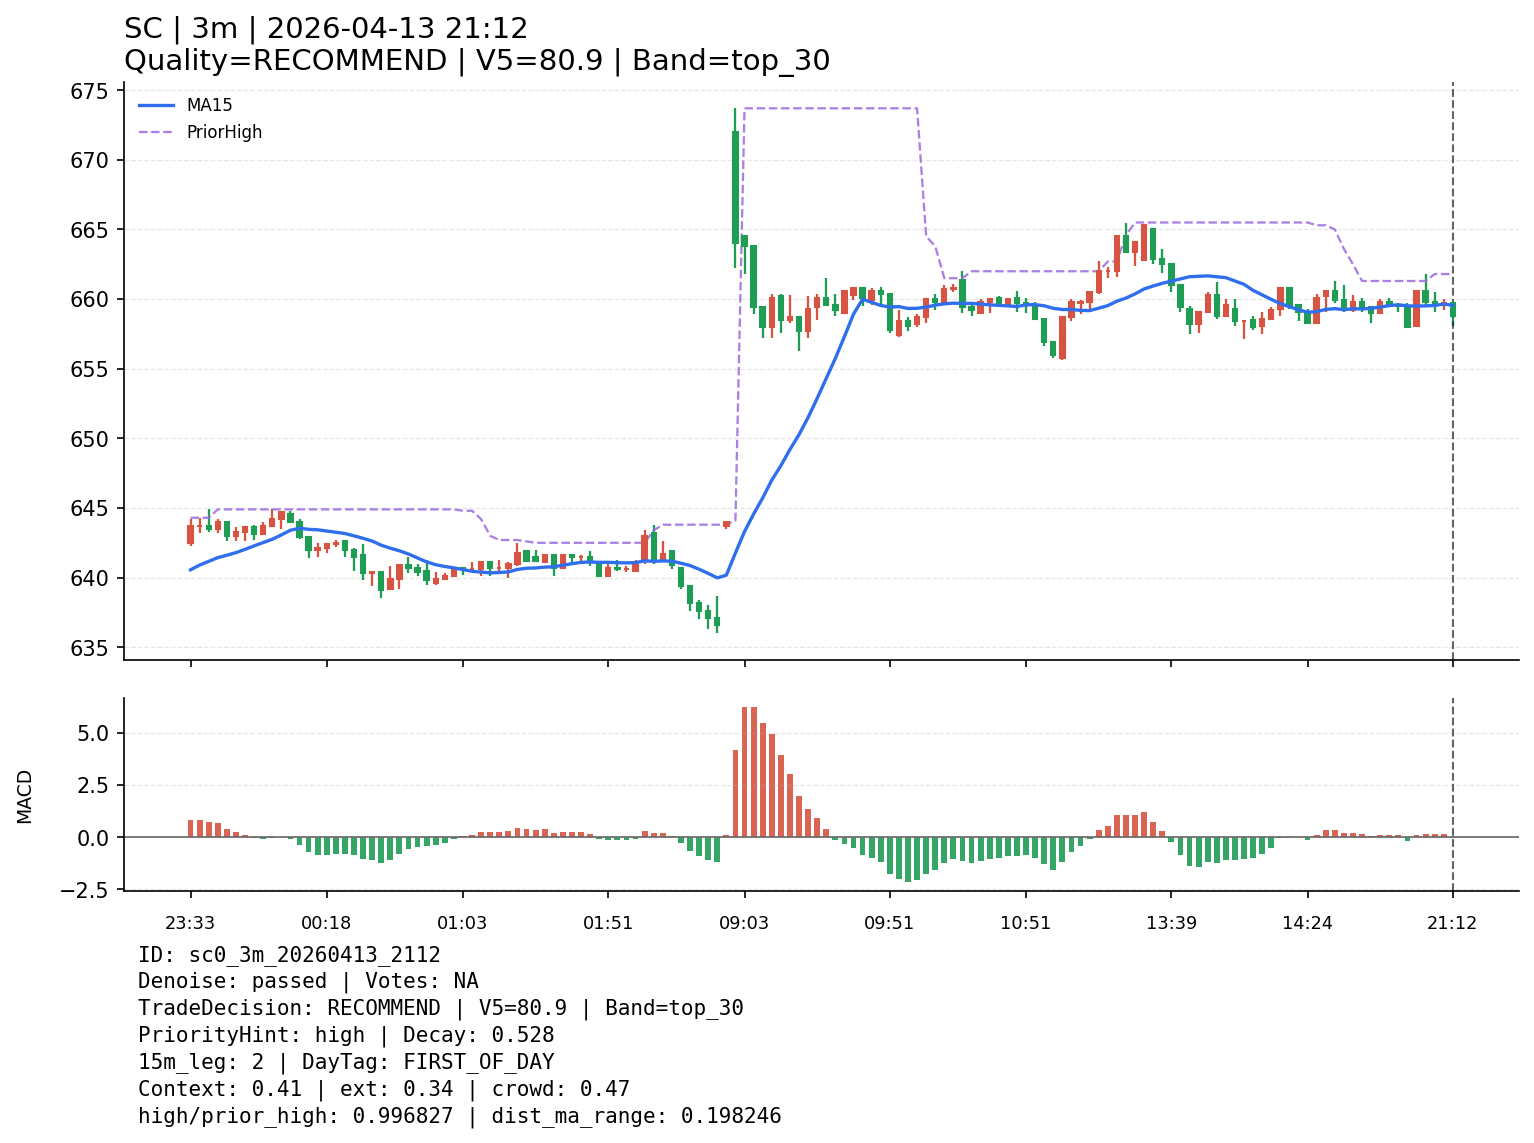Click the purple dashed PriorHigh legend swatch
Screen dimensions: 1534x1143
[x=156, y=132]
